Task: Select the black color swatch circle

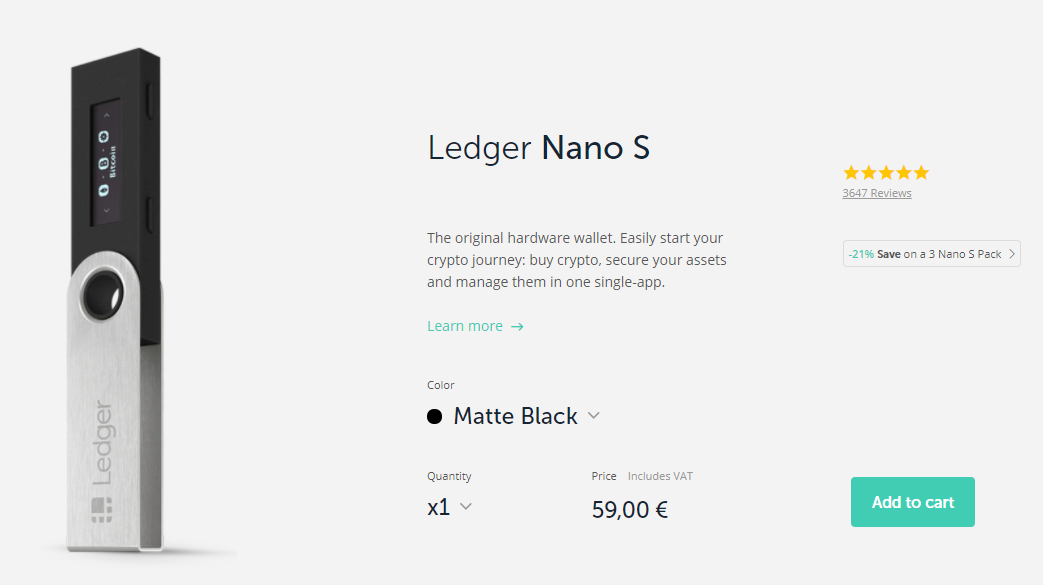Action: click(435, 416)
